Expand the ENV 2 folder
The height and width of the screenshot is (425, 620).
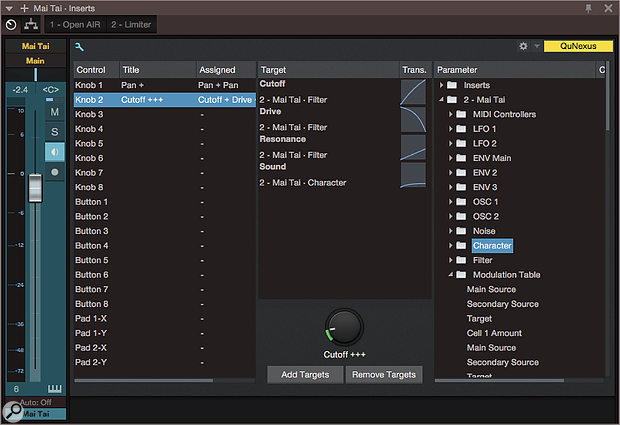click(450, 173)
